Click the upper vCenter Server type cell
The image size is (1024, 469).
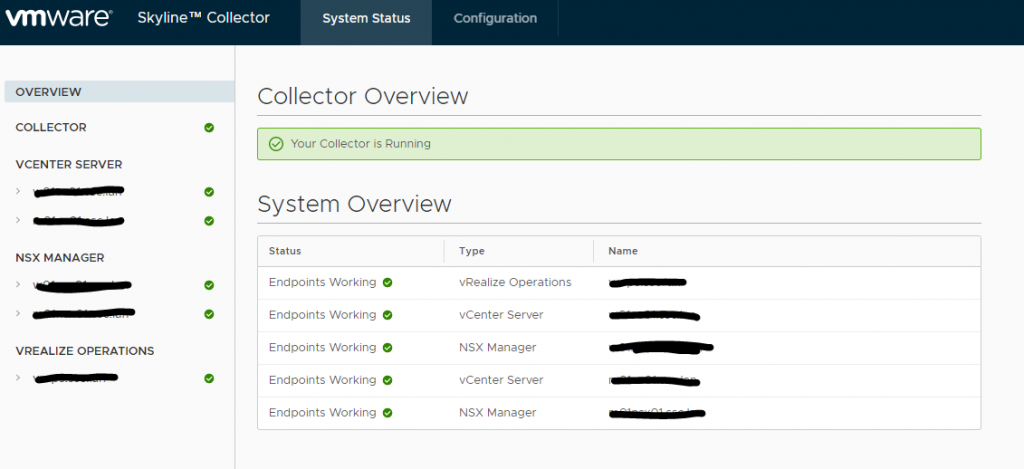[x=501, y=315]
